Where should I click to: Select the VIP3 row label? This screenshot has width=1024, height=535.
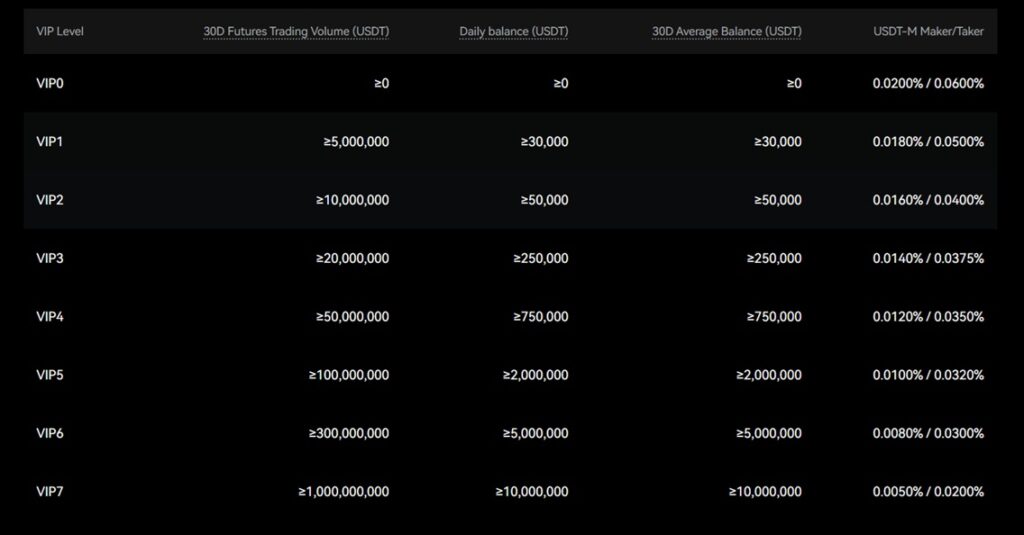coord(50,258)
